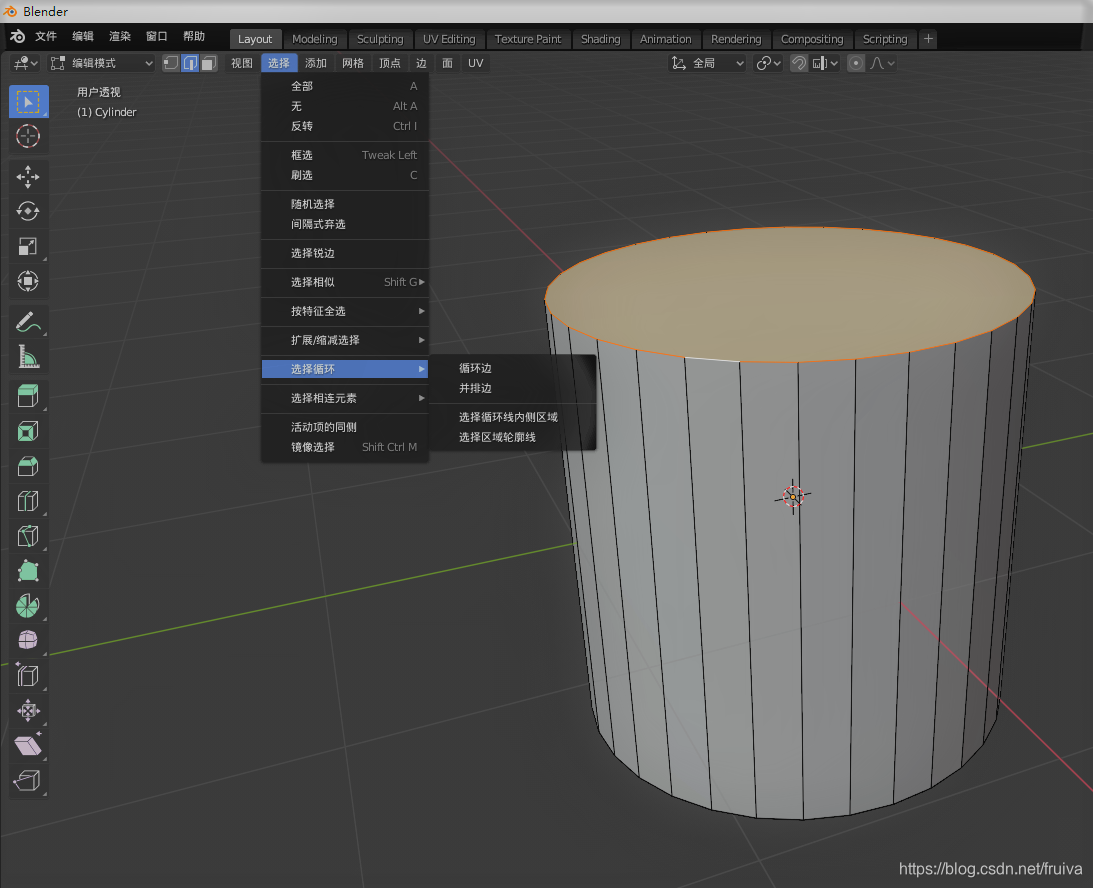Expand the pivot point dropdown
The width and height of the screenshot is (1093, 888).
tap(769, 63)
